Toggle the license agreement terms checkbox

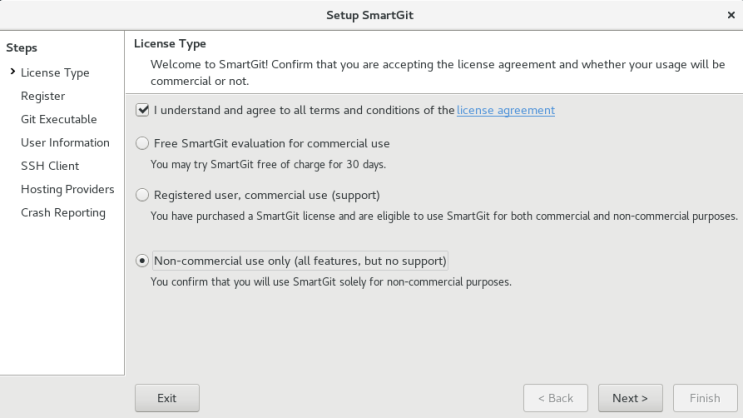click(x=142, y=110)
